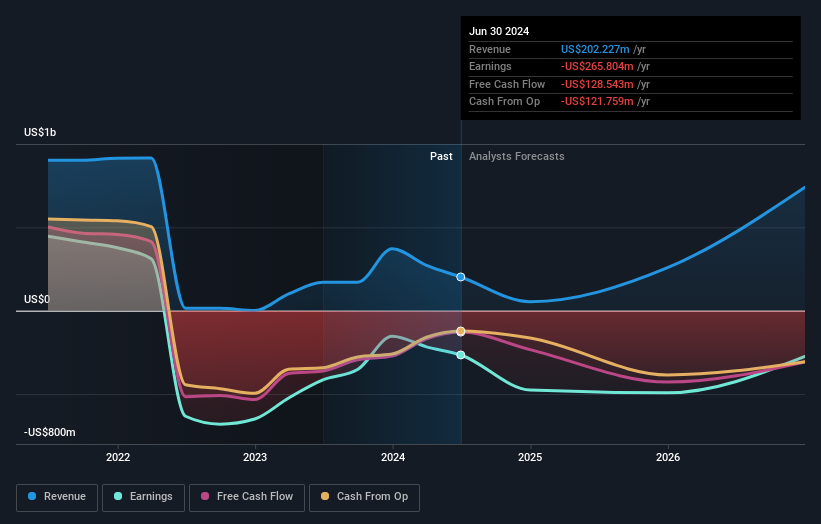821x524 pixels.
Task: Toggle the Free Cash Flow legend button
Action: pos(247,497)
